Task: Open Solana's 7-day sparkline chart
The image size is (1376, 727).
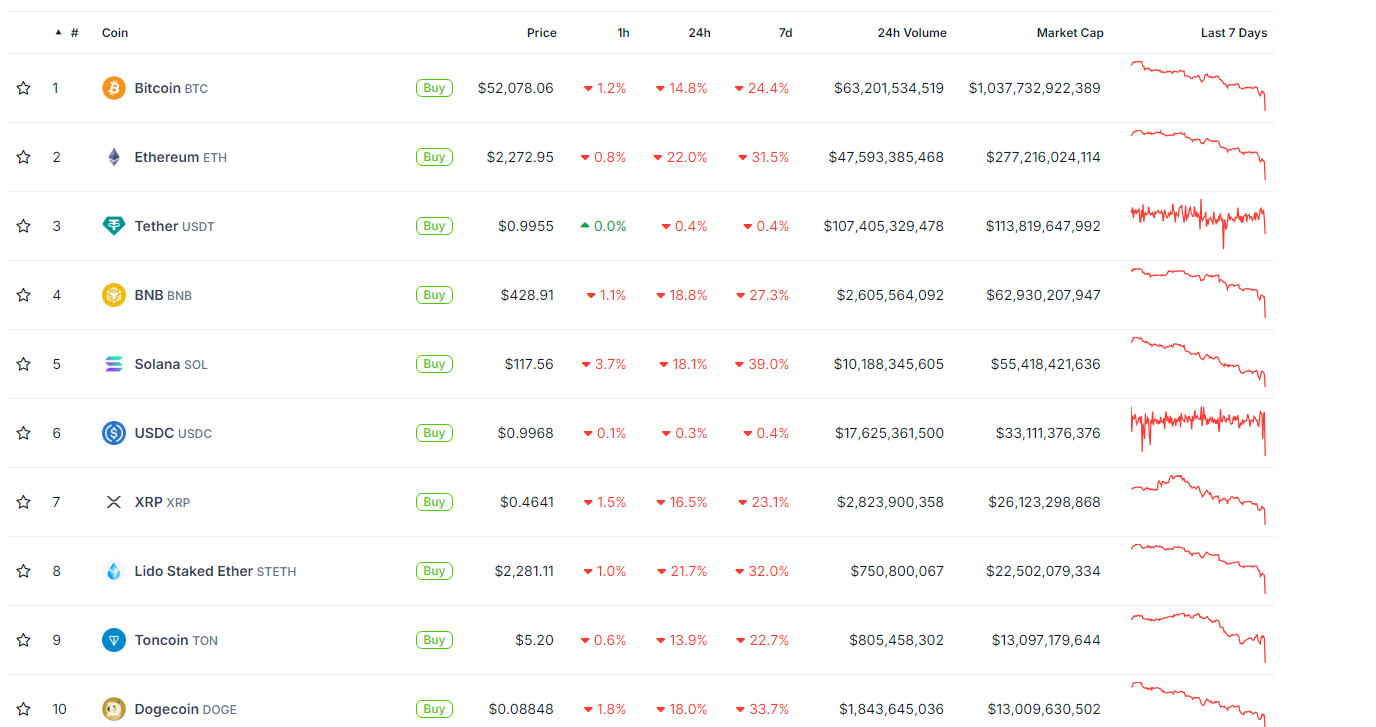Action: [1198, 361]
